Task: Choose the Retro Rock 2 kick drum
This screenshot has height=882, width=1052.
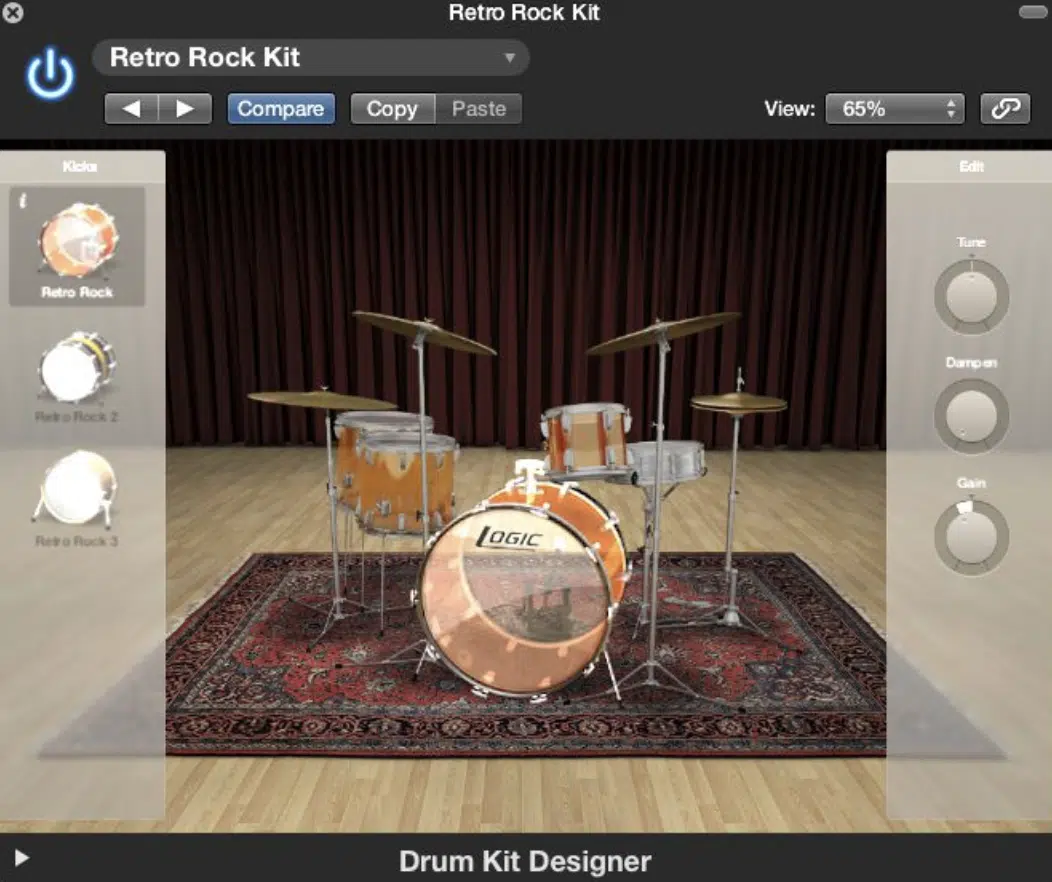Action: [x=76, y=377]
